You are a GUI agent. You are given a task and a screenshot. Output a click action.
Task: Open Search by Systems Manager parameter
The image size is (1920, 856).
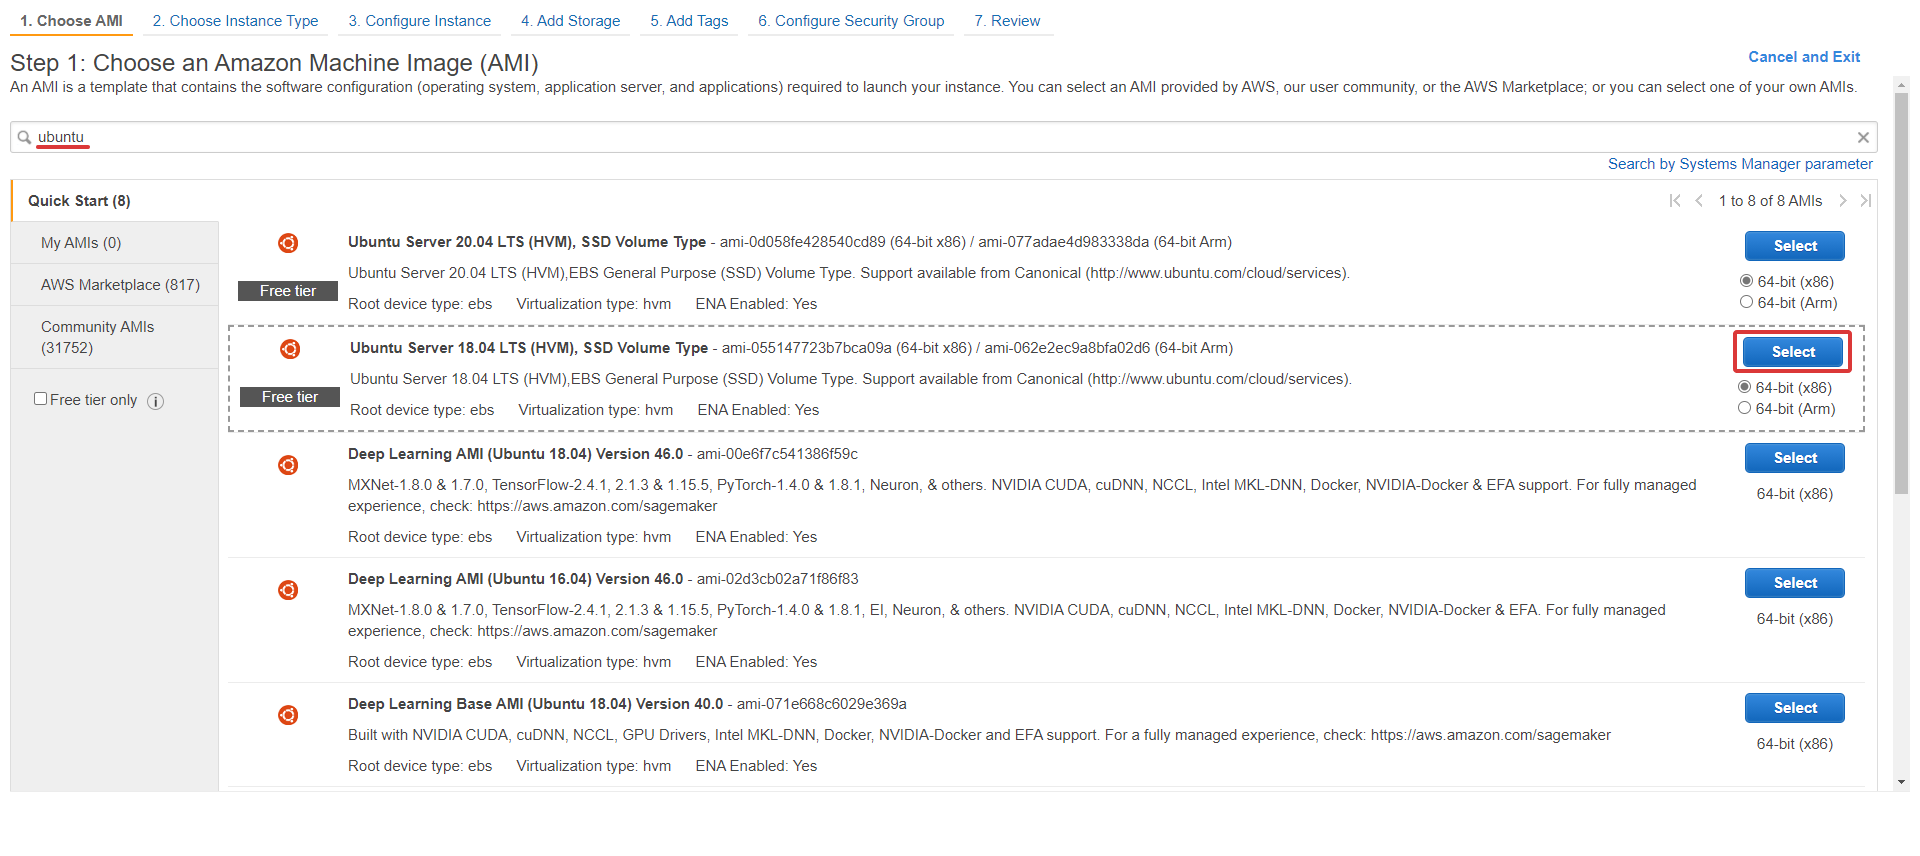[x=1740, y=164]
